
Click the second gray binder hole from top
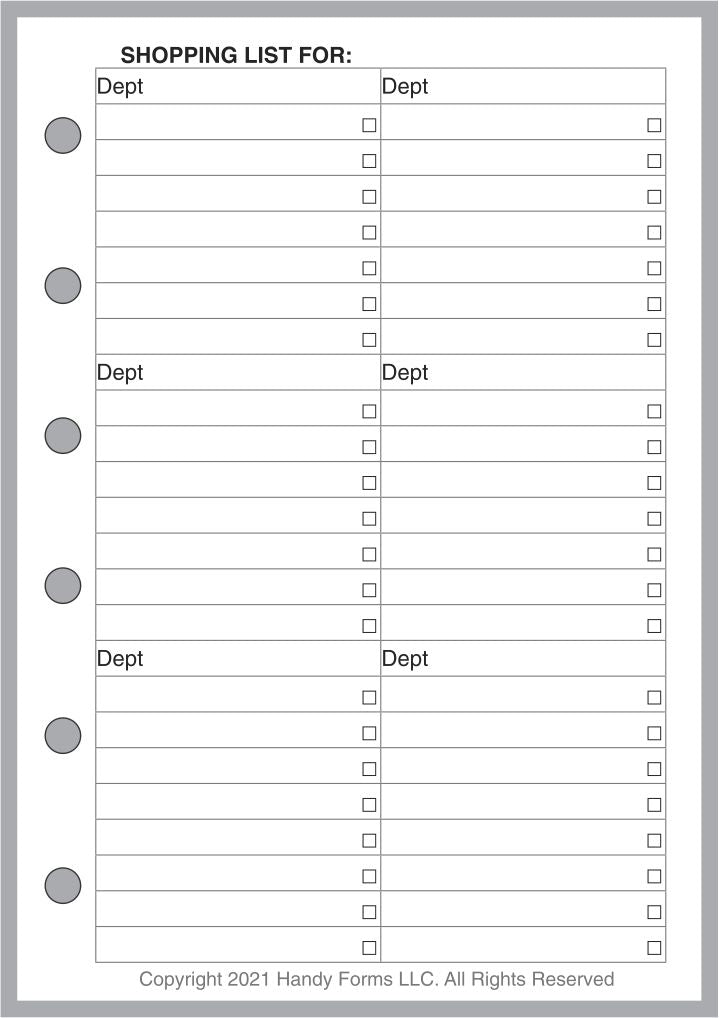tap(63, 286)
